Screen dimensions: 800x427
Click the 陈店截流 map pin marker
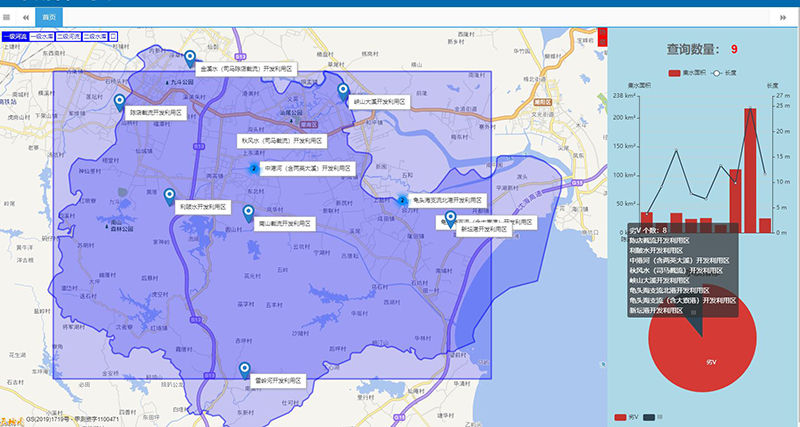coord(119,102)
